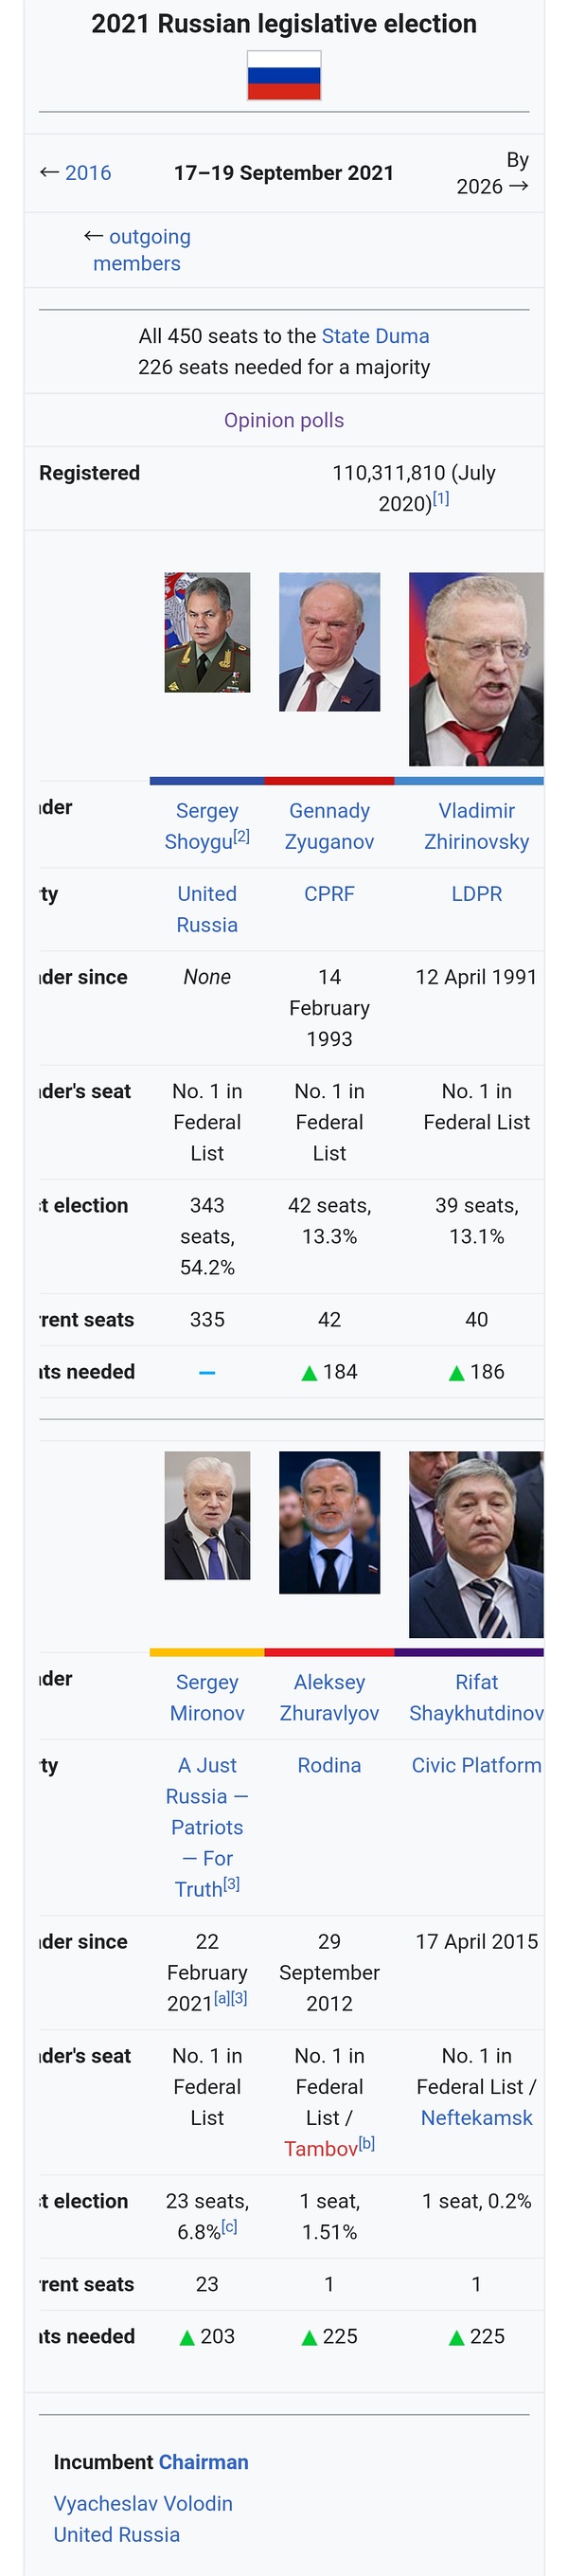Open the United Russia party link
This screenshot has width=568, height=2576.
tap(207, 909)
